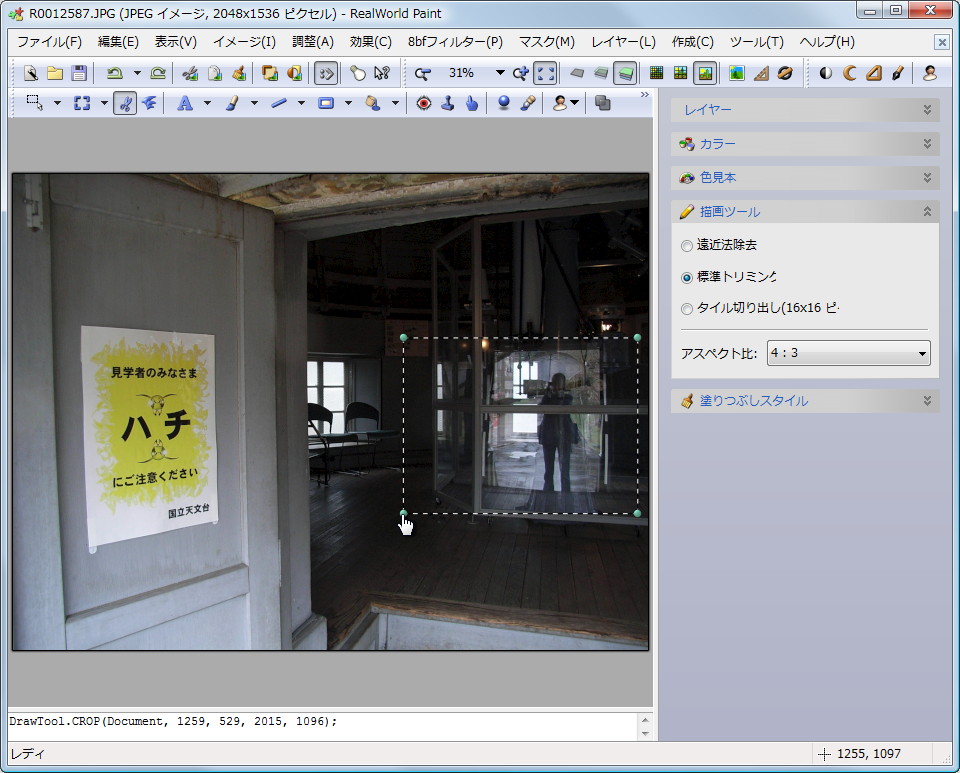Expand the 塗りつぶしスタイル panel
Viewport: 960px width, 773px height.
805,401
